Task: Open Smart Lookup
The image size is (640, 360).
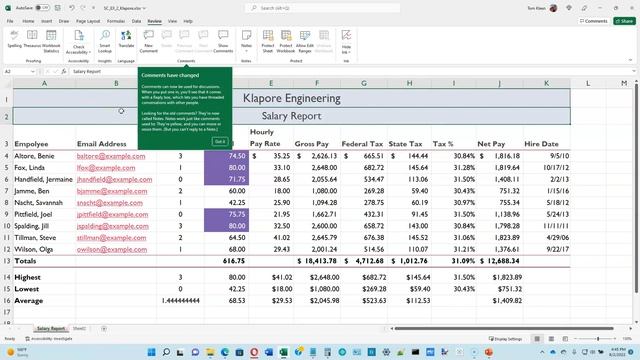Action: [105, 41]
